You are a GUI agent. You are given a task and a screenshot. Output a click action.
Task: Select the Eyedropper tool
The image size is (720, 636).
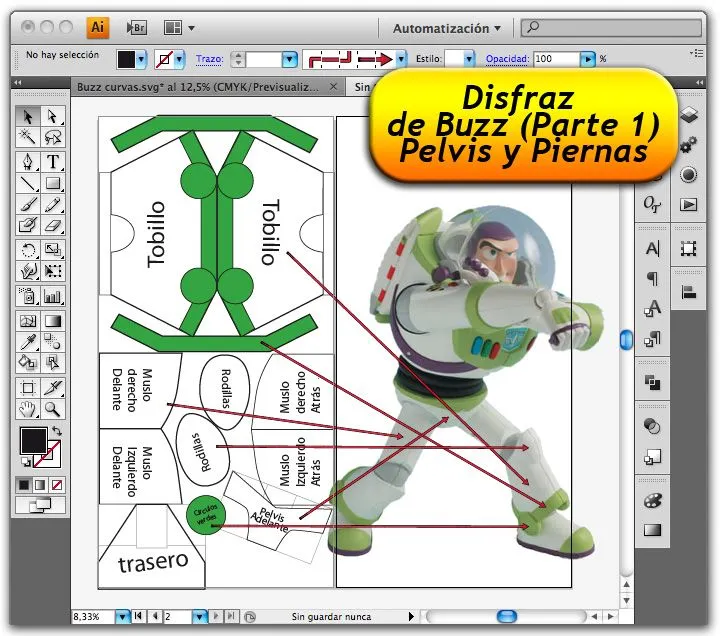click(28, 342)
